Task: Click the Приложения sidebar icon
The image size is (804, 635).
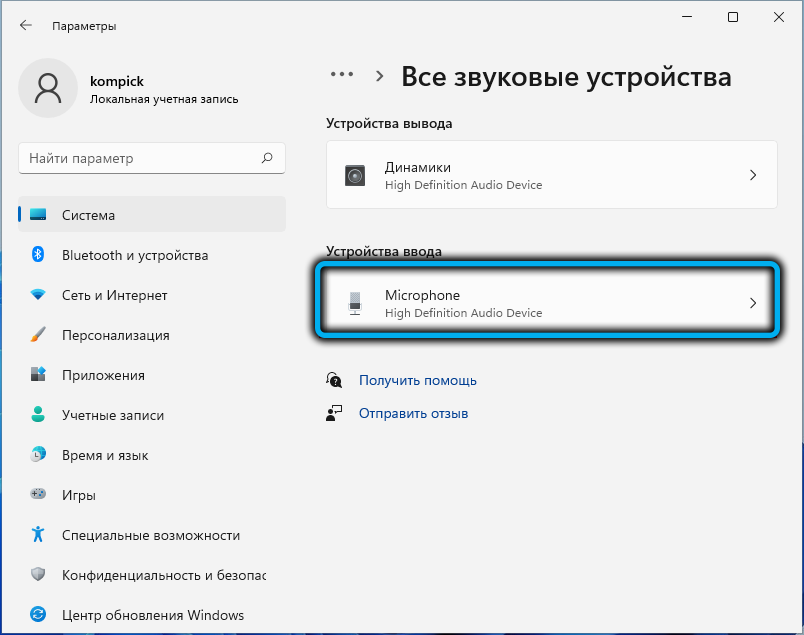Action: click(38, 375)
